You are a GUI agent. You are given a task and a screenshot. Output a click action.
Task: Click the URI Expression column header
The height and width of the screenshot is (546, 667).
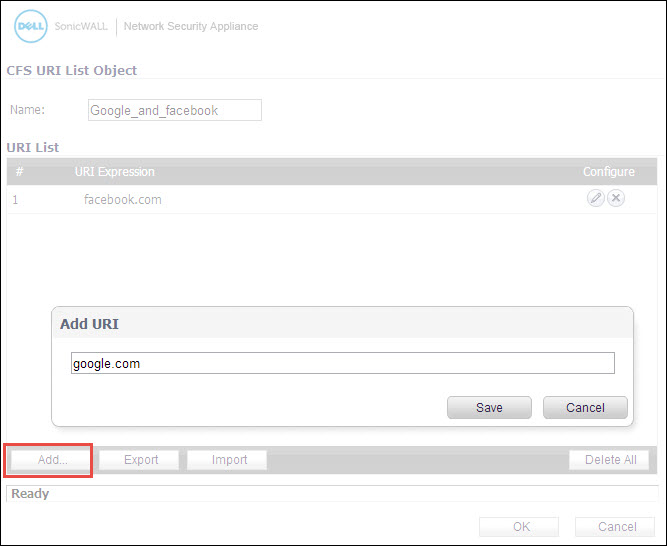coord(114,172)
